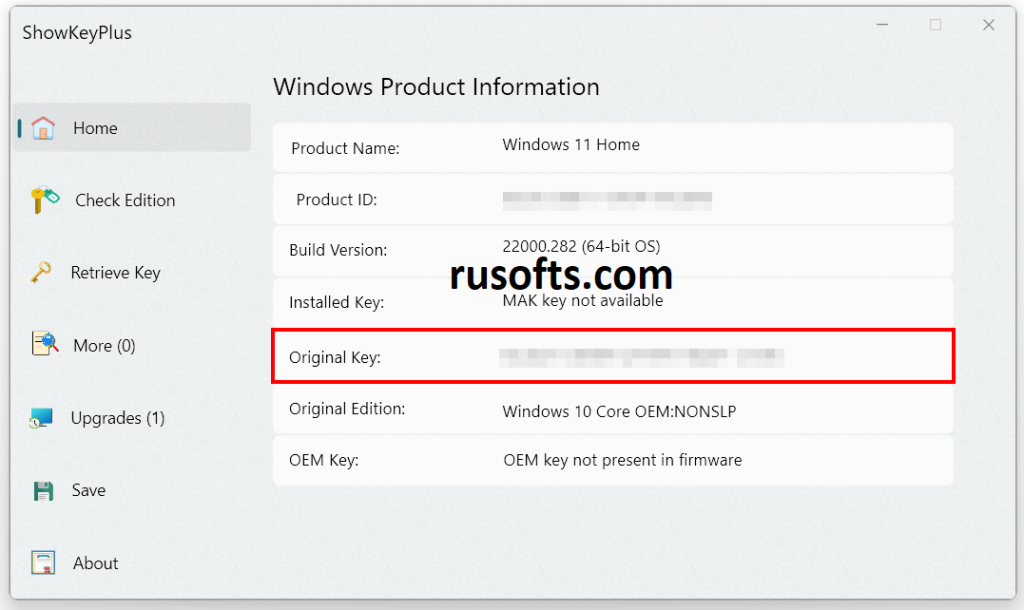Click the About certificate icon
1024x610 pixels.
coord(43,563)
